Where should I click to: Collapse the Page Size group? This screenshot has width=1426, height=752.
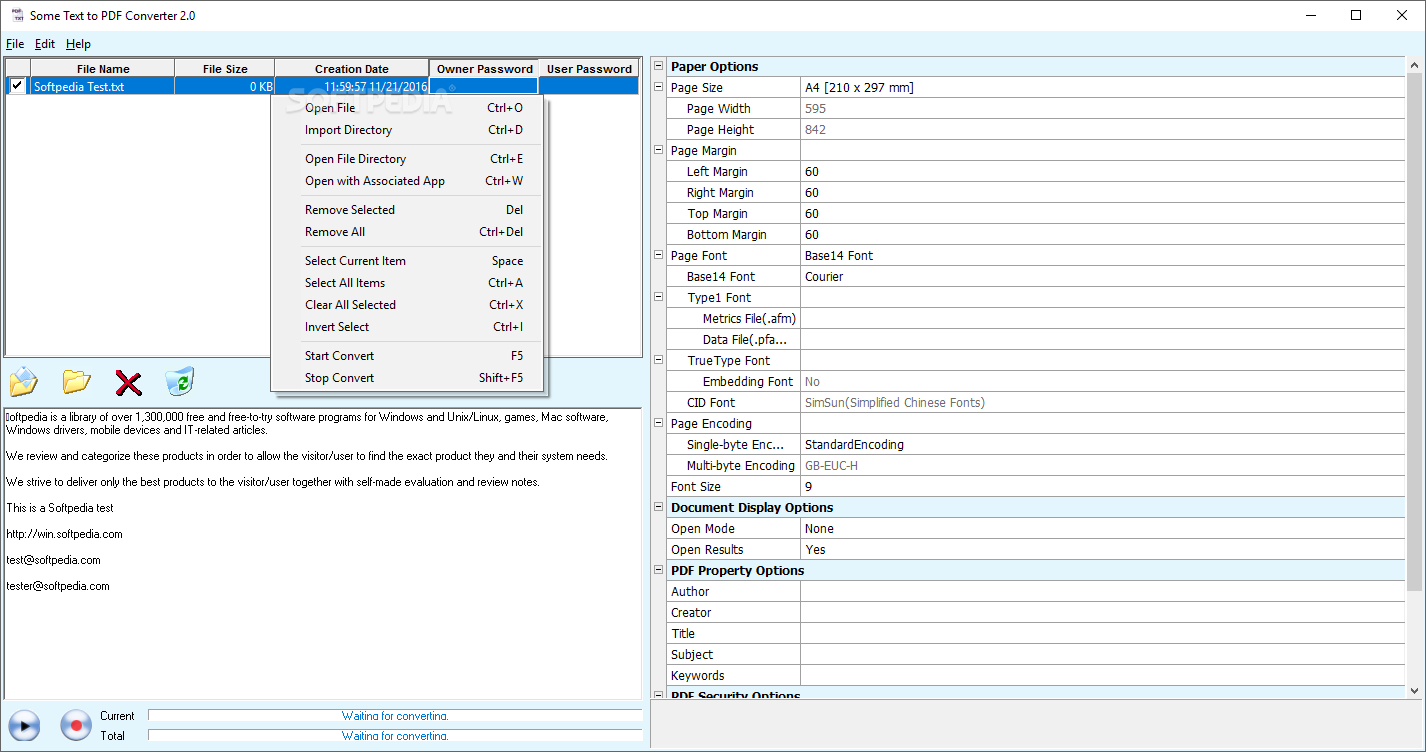pos(658,87)
